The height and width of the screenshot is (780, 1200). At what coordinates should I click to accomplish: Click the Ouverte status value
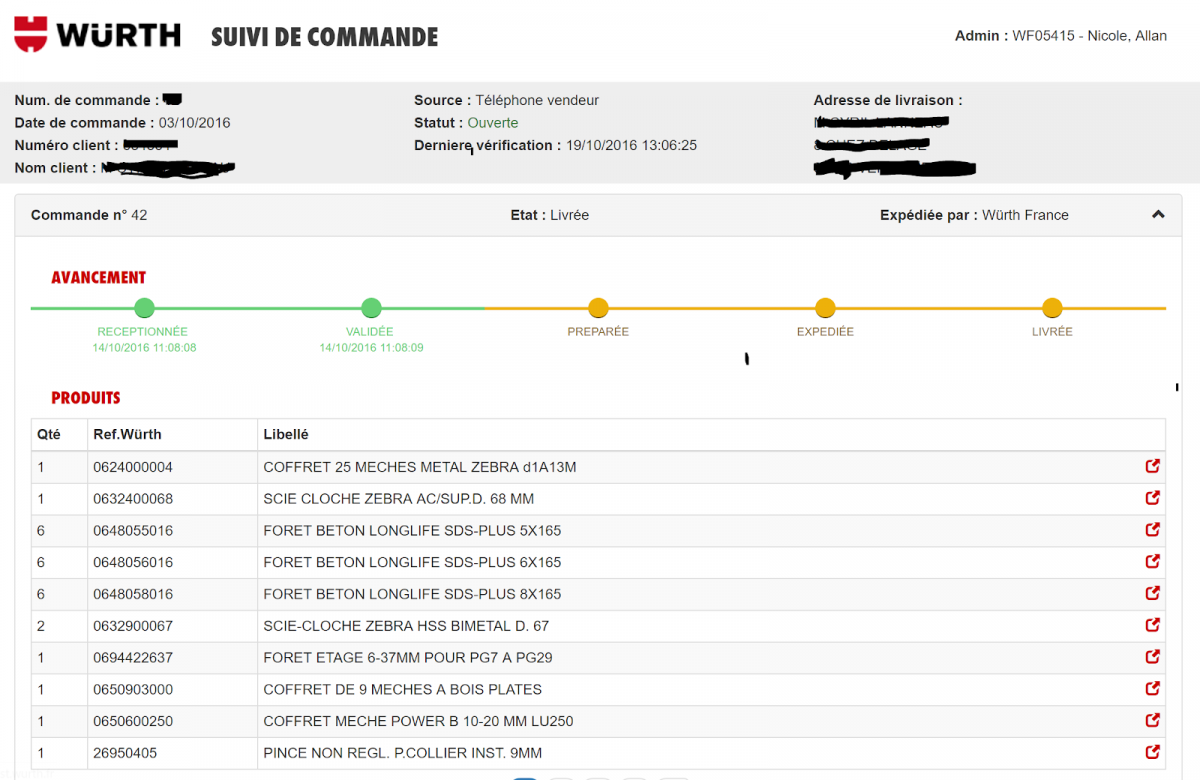click(493, 123)
